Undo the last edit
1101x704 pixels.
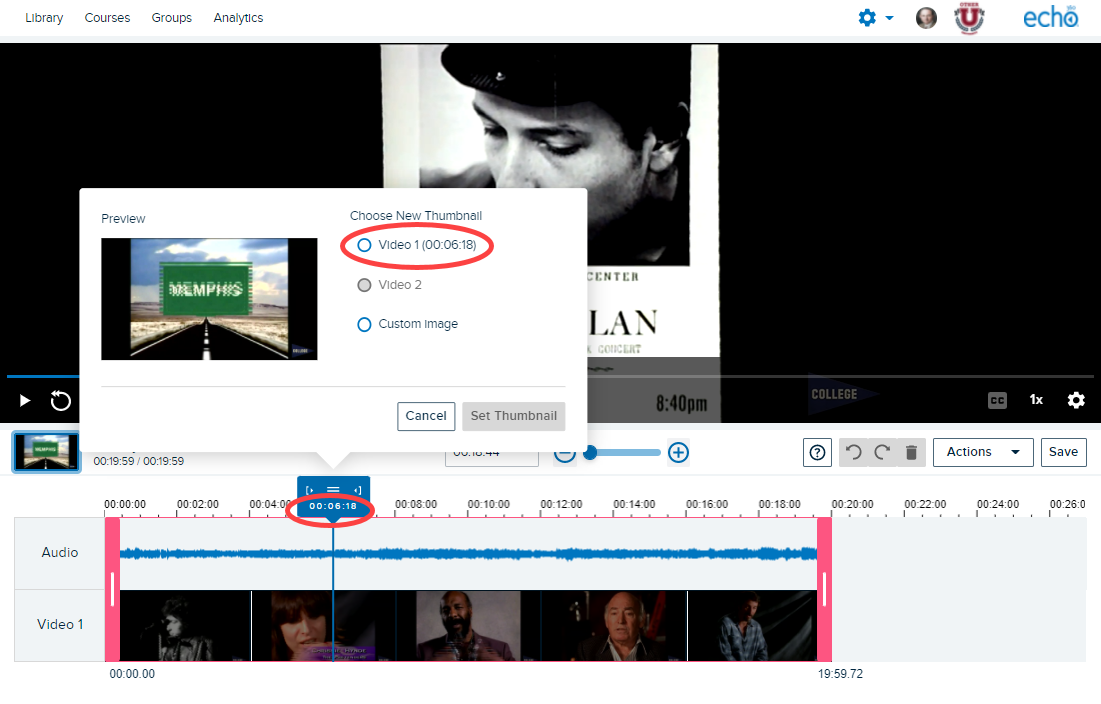pos(853,453)
